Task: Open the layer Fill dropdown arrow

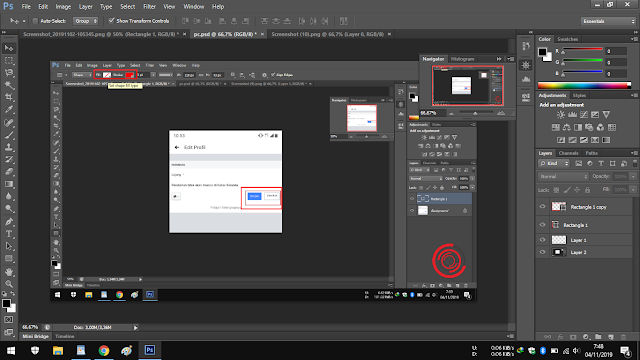Action: pos(633,190)
